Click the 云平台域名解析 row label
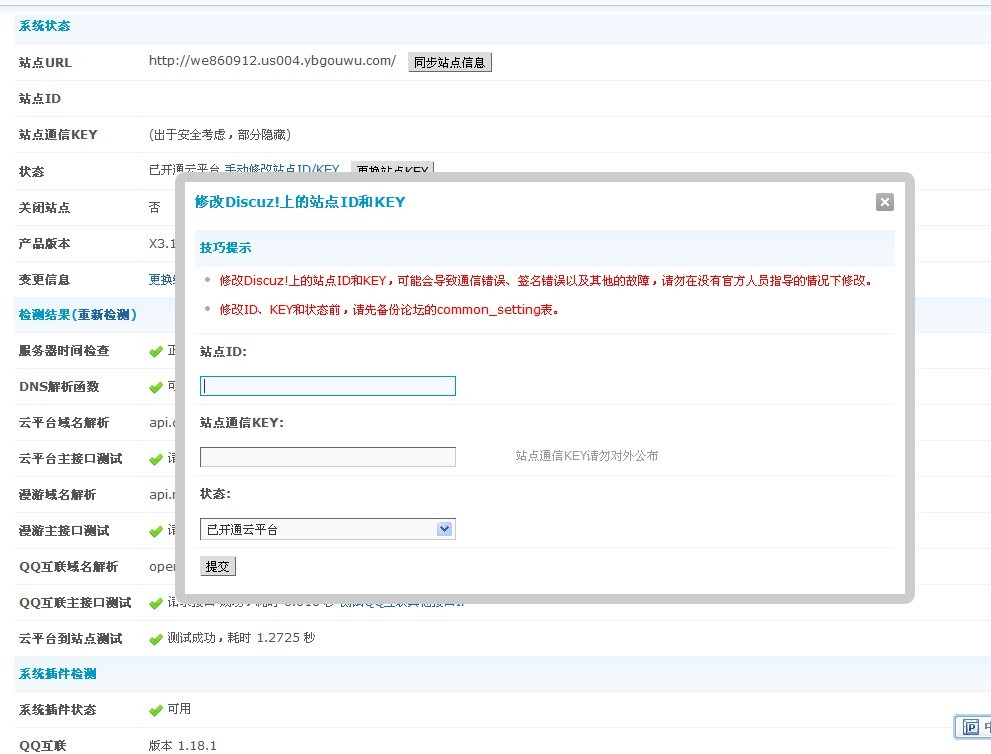 (x=64, y=422)
